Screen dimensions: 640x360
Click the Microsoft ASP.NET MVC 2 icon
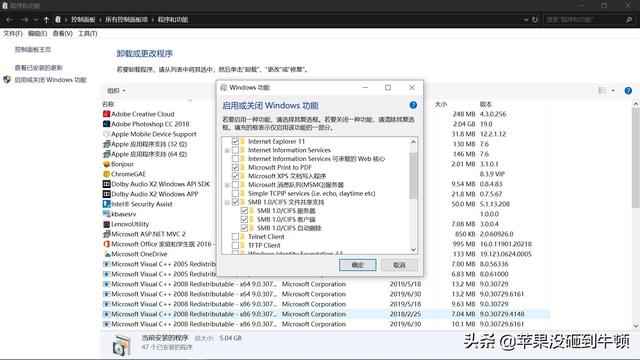click(107, 234)
